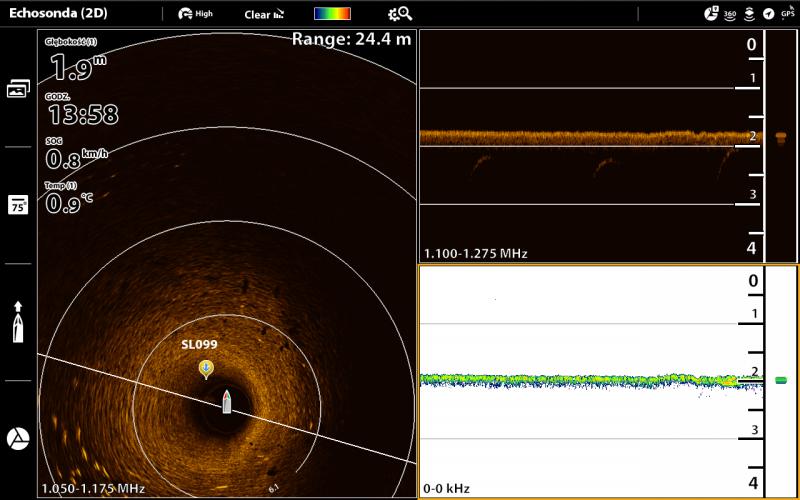Click the GPS status icon

tap(787, 14)
